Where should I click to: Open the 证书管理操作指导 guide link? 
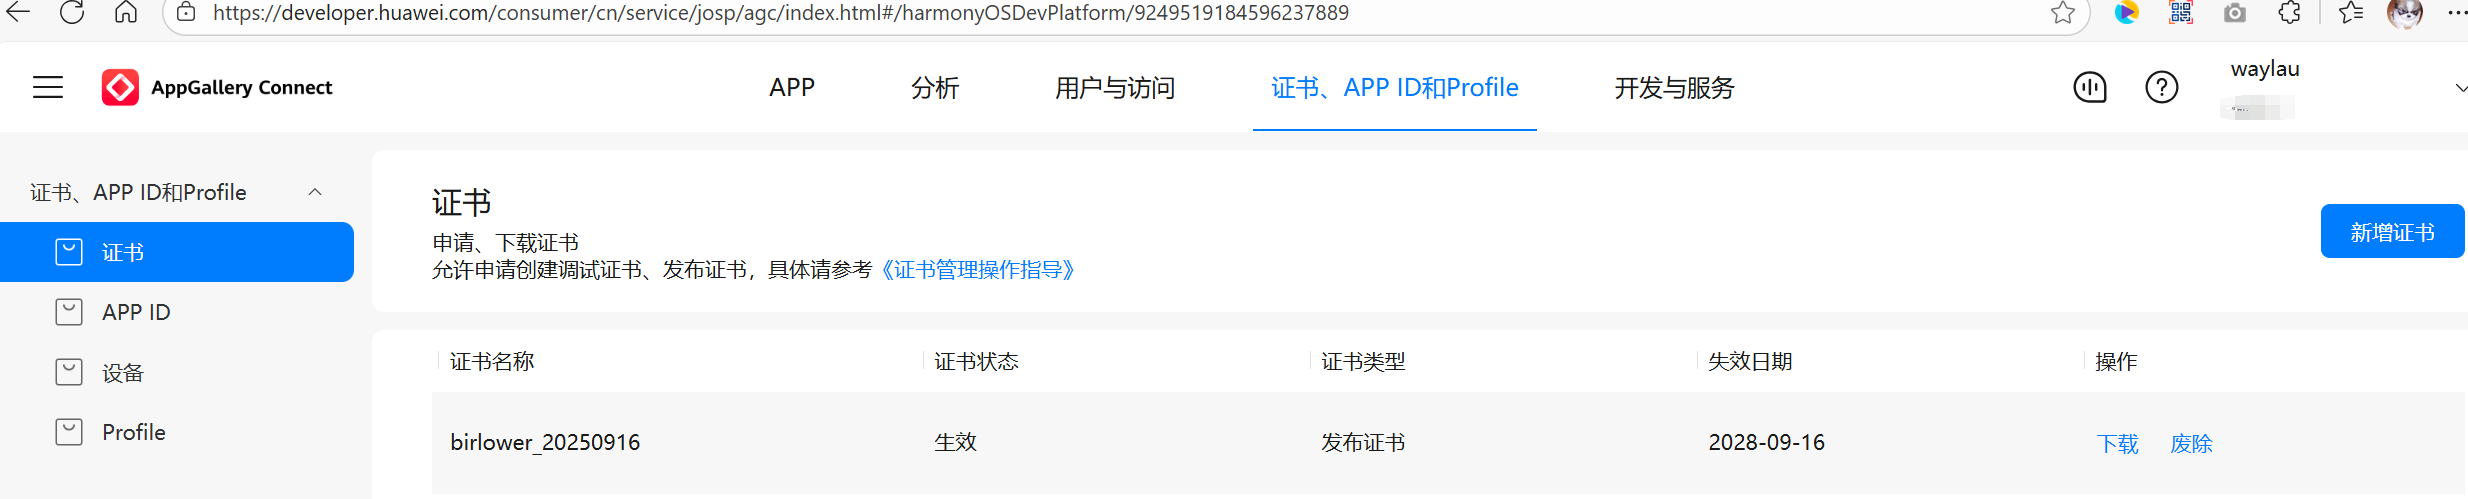(x=978, y=270)
